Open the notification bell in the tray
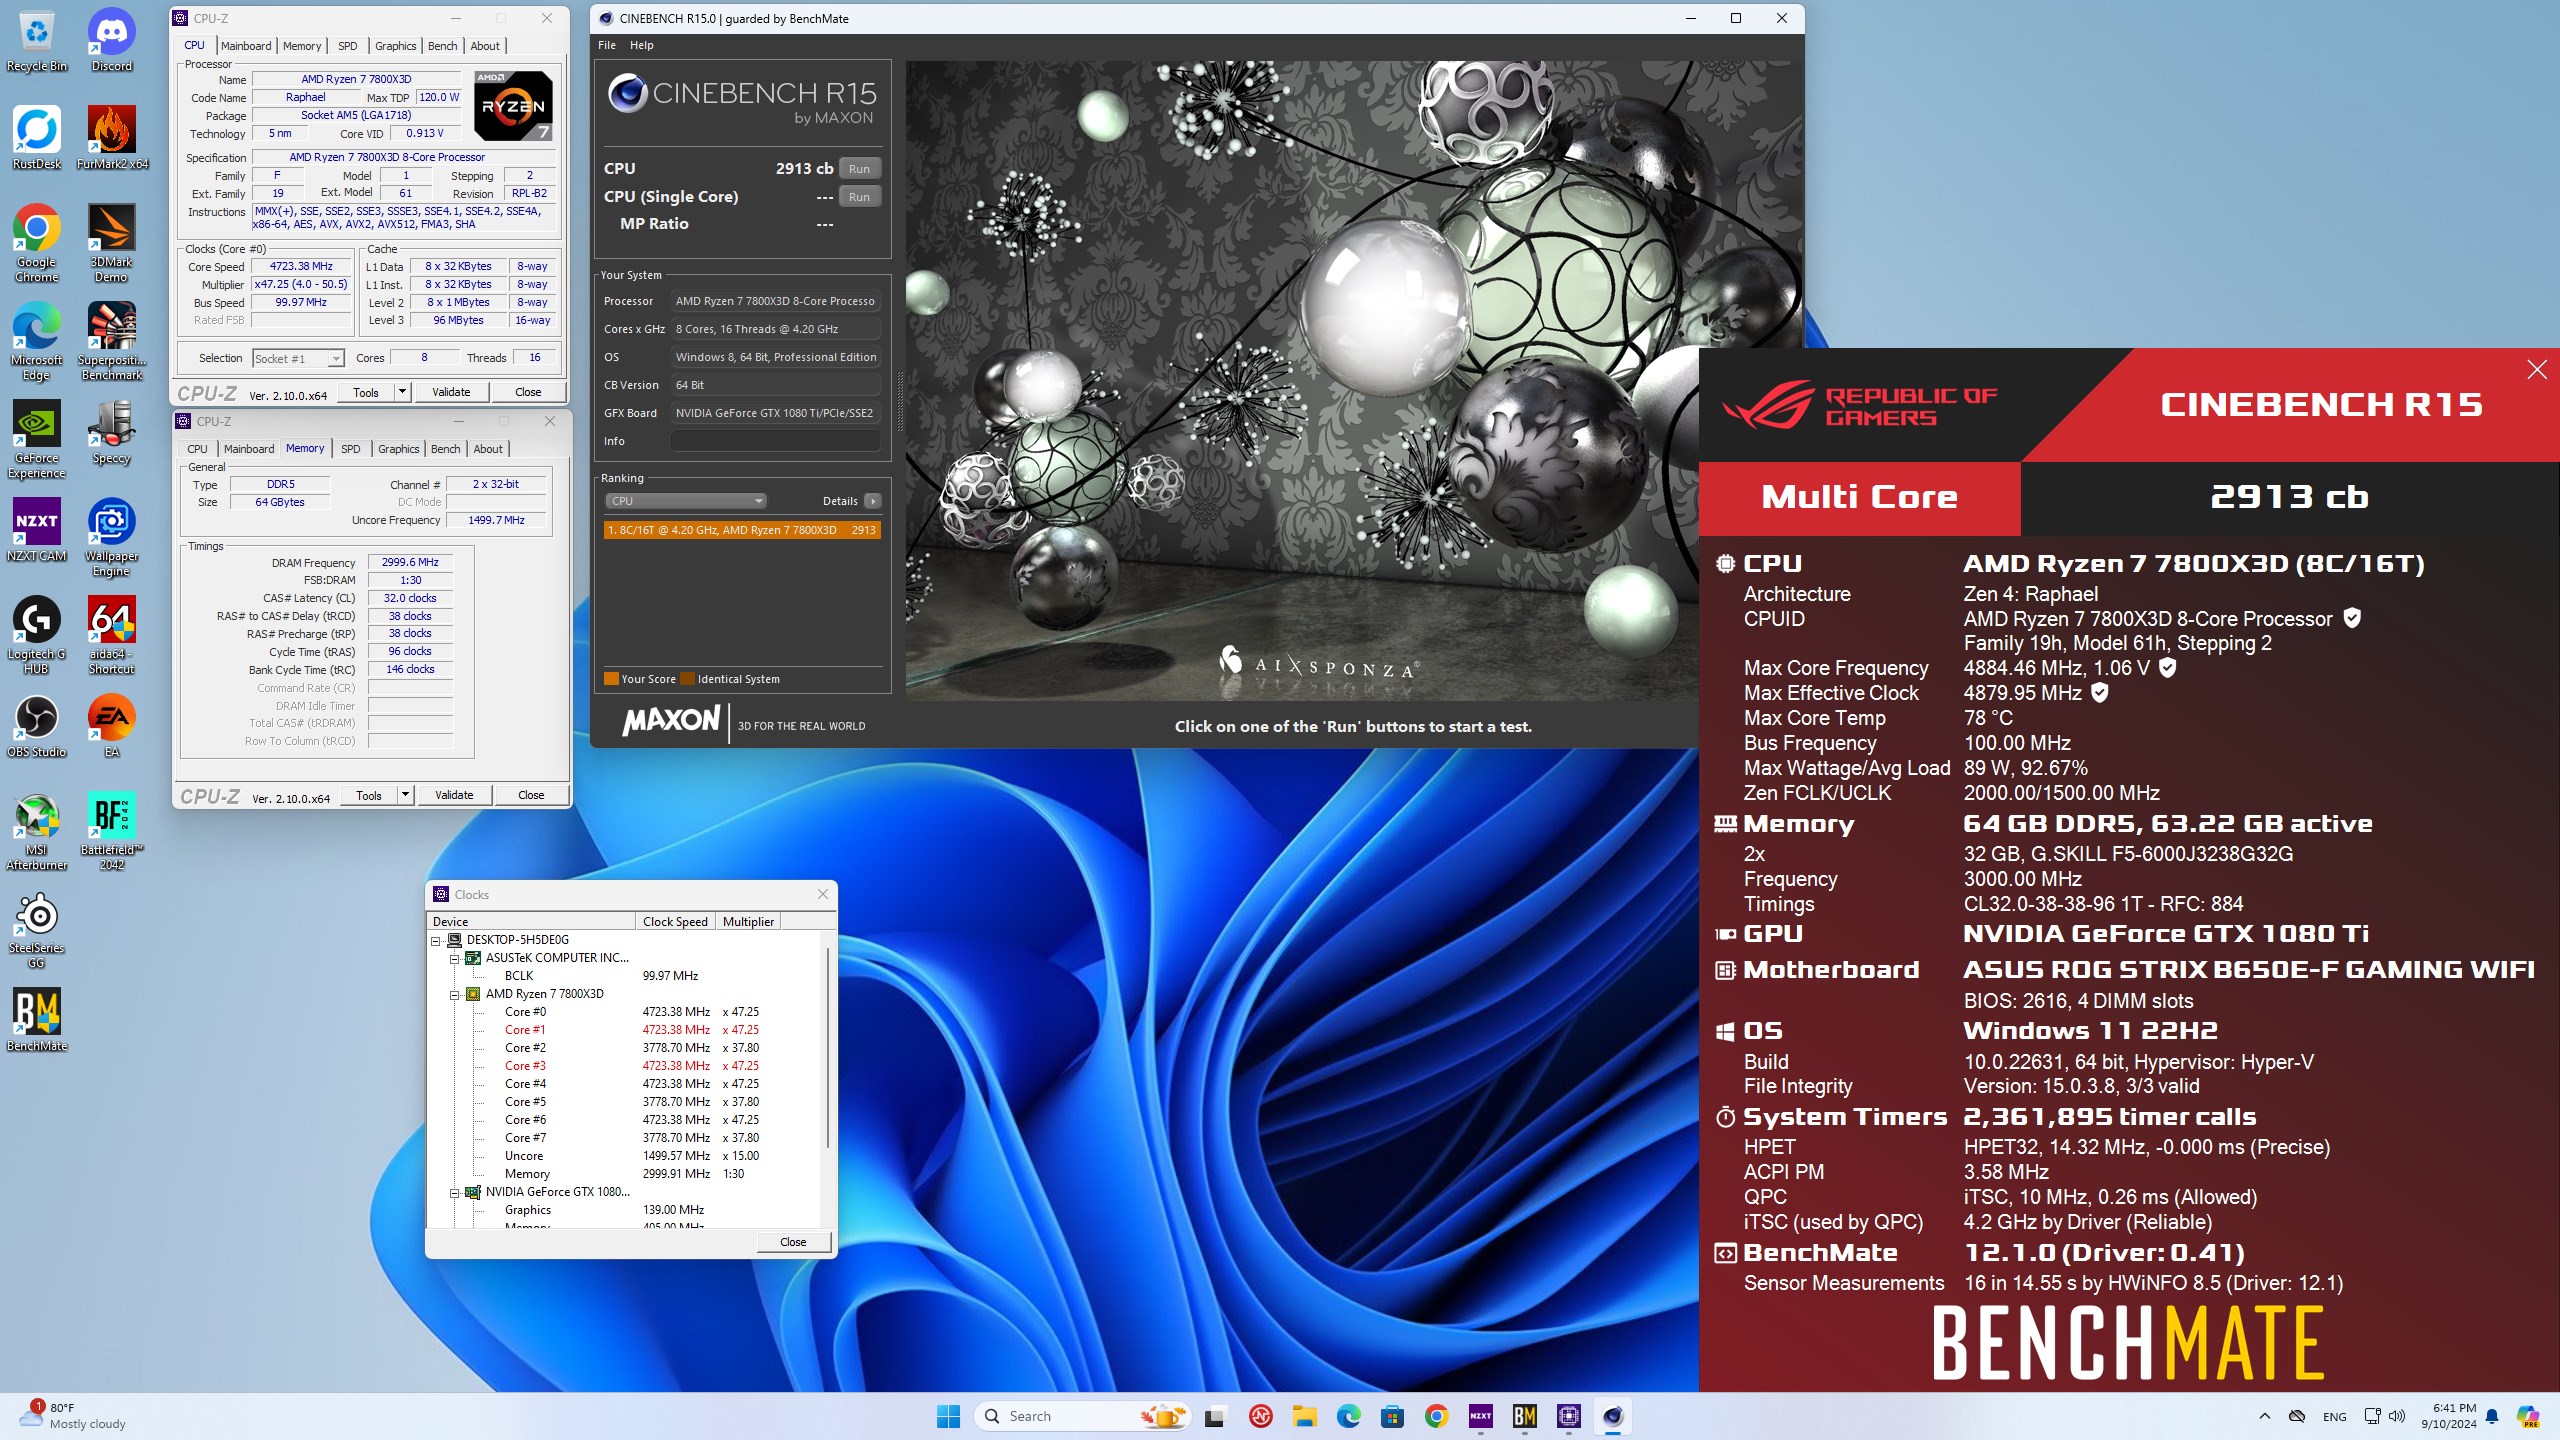The image size is (2560, 1440). tap(2492, 1416)
